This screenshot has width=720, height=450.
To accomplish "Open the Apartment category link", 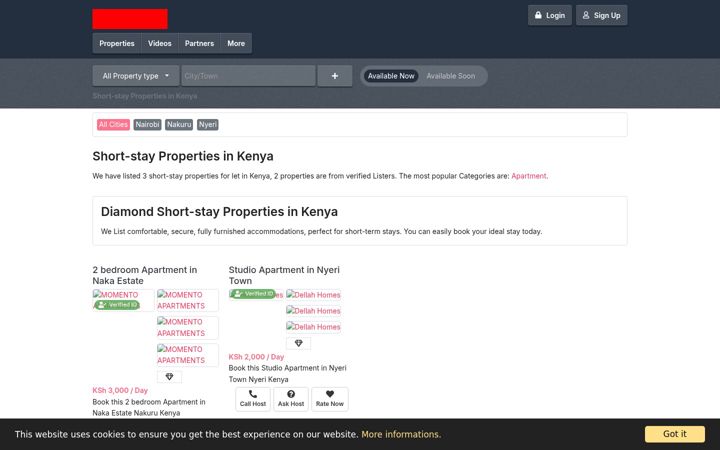I will (x=529, y=176).
